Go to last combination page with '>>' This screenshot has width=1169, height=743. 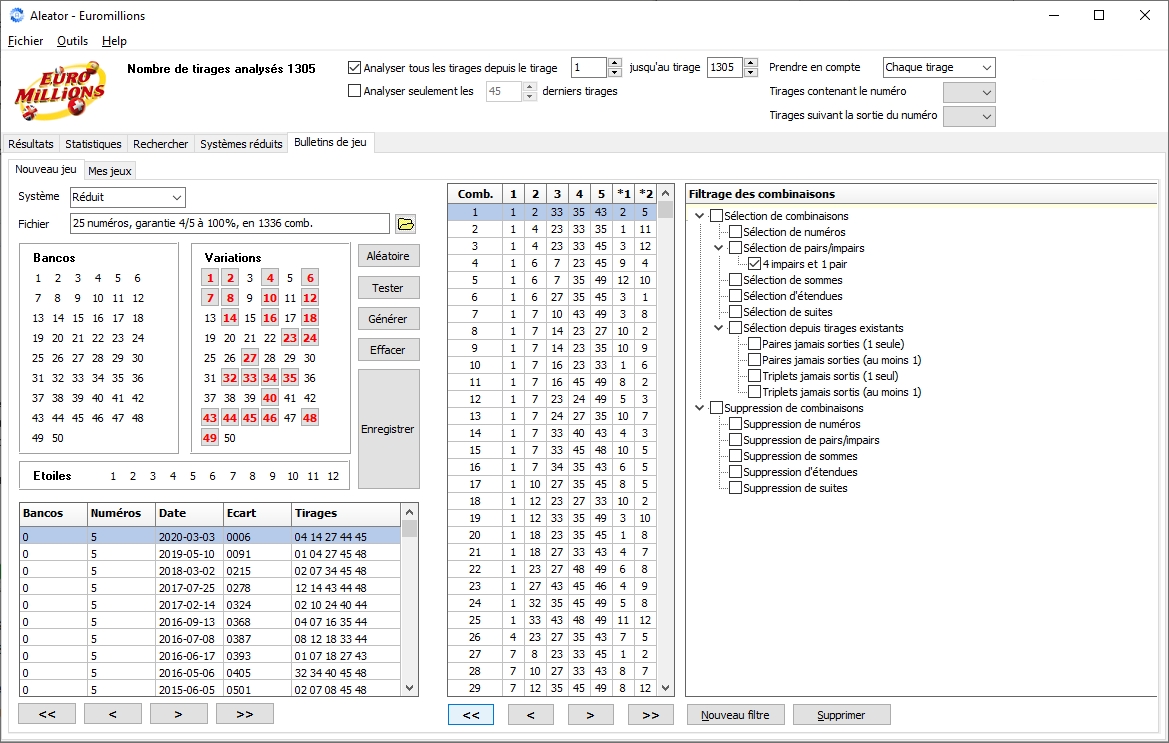click(x=651, y=715)
